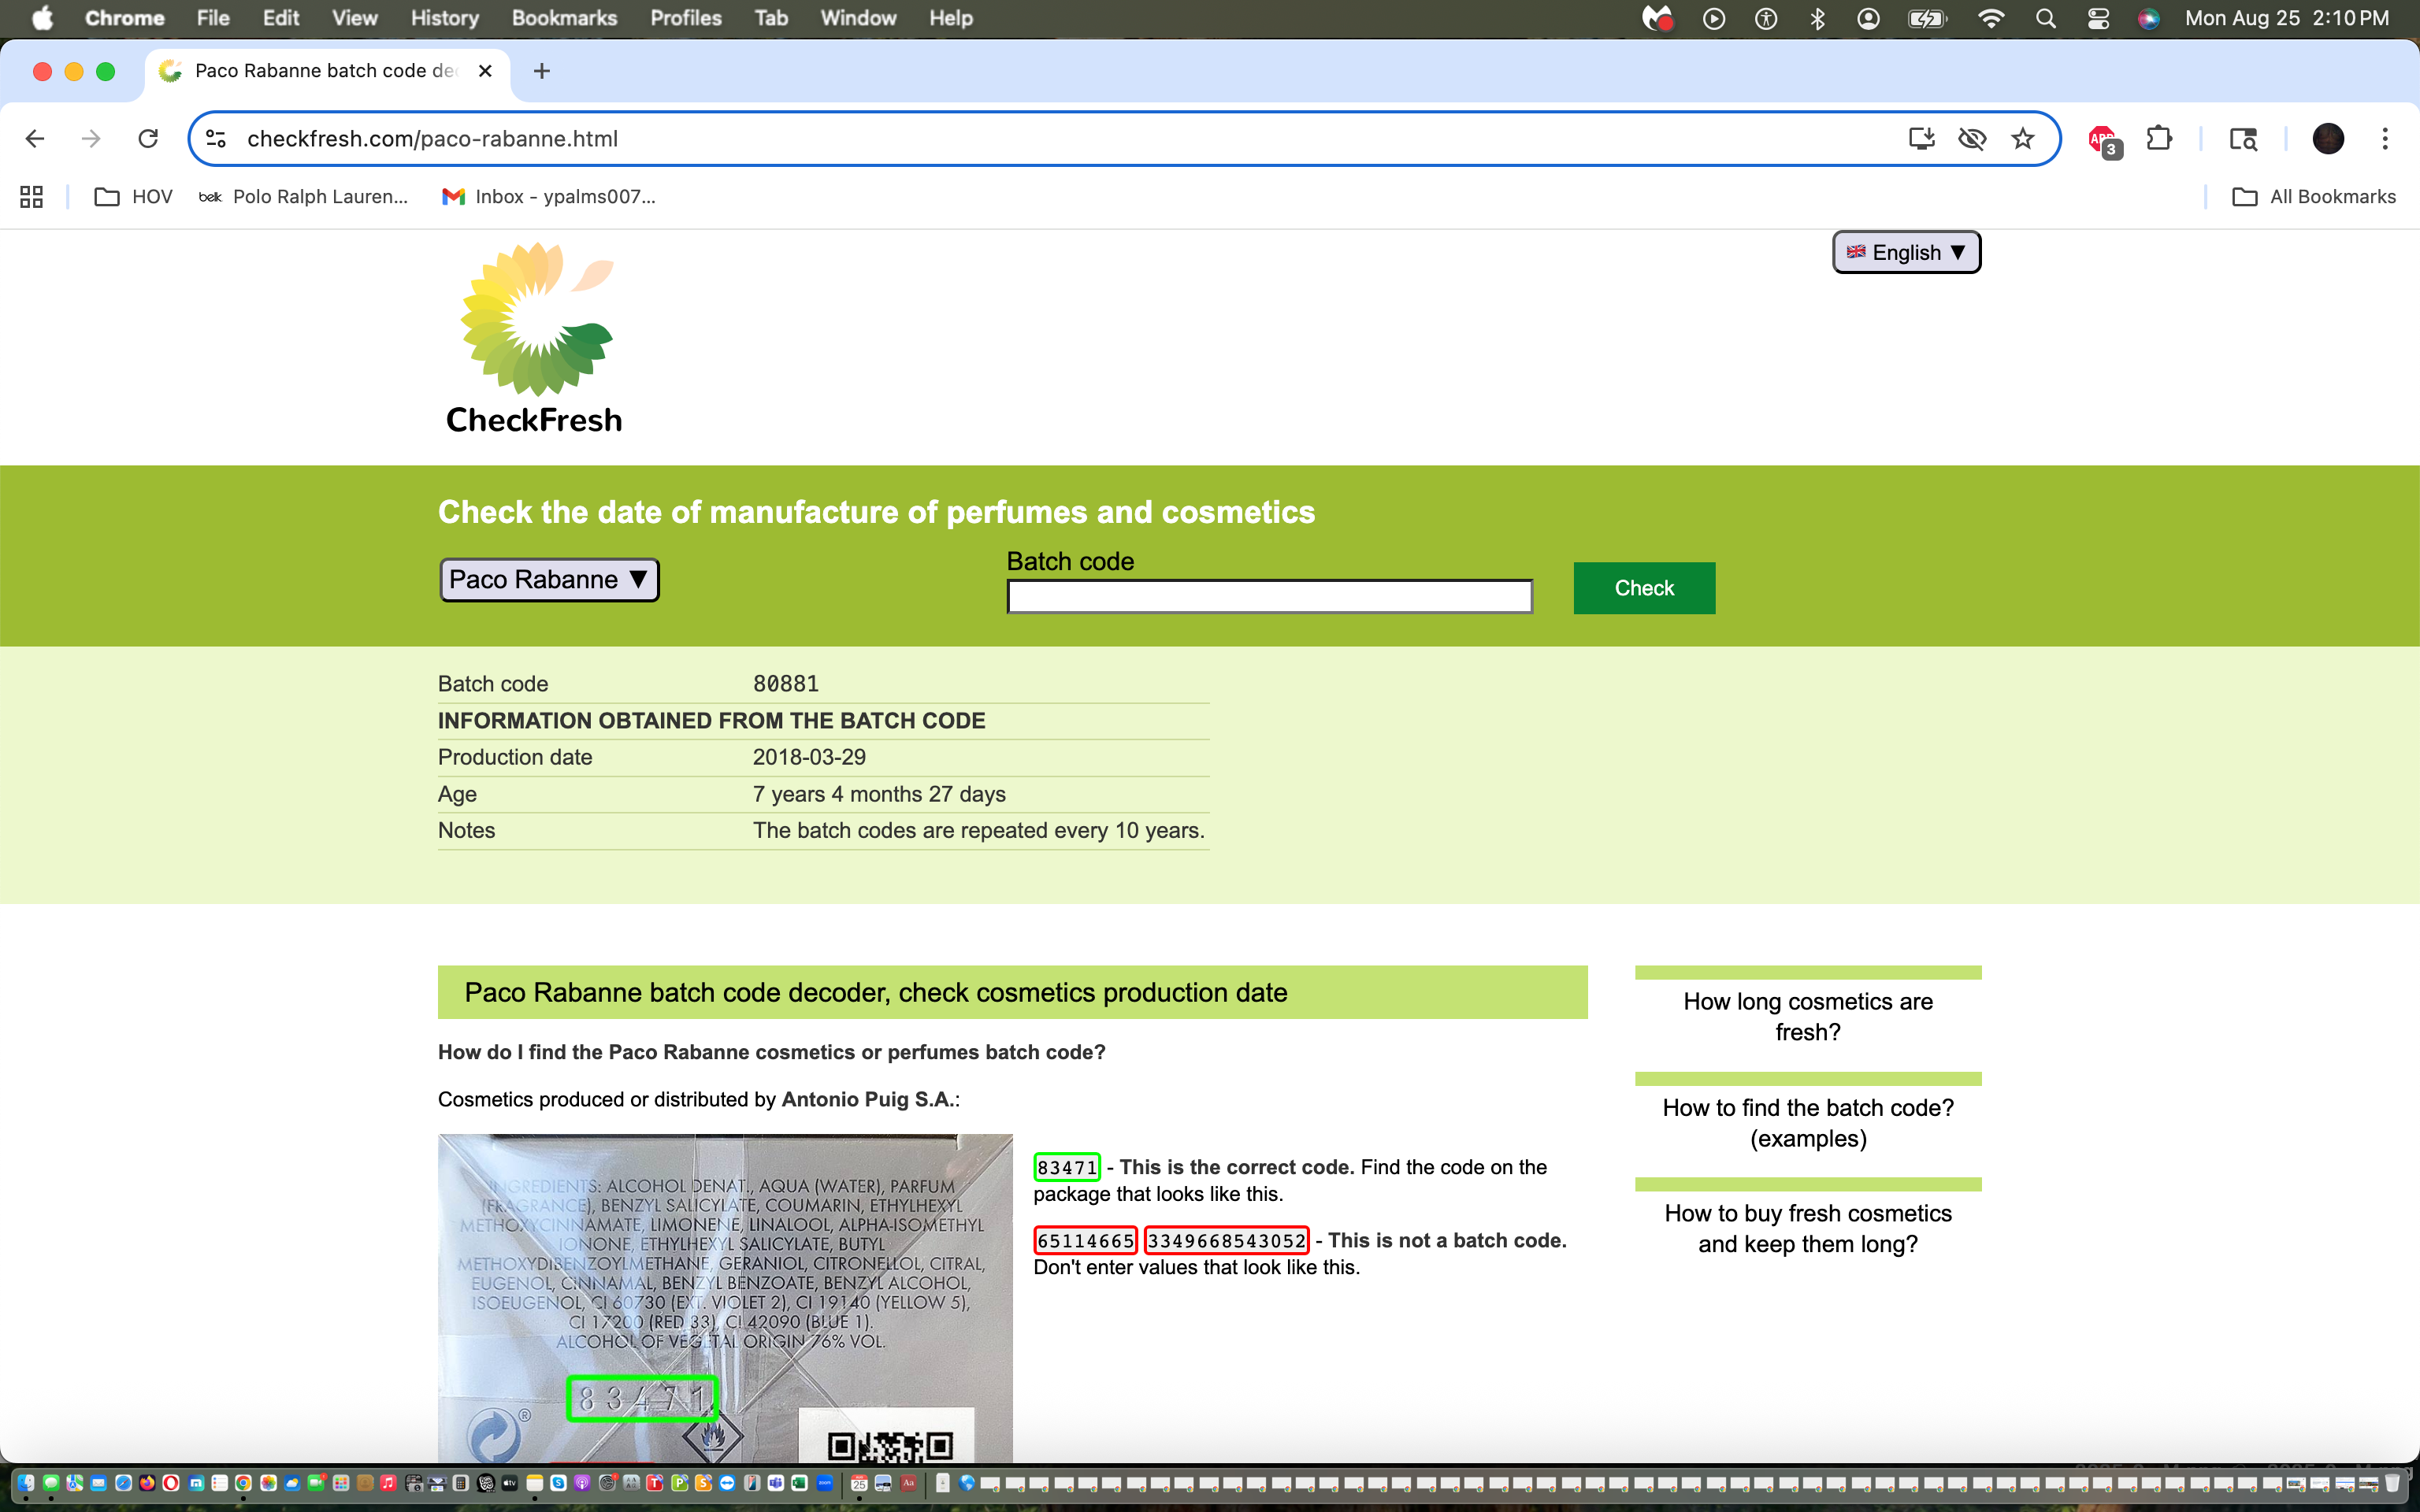Expand the Paco Rabanne brand dropdown

tap(549, 580)
